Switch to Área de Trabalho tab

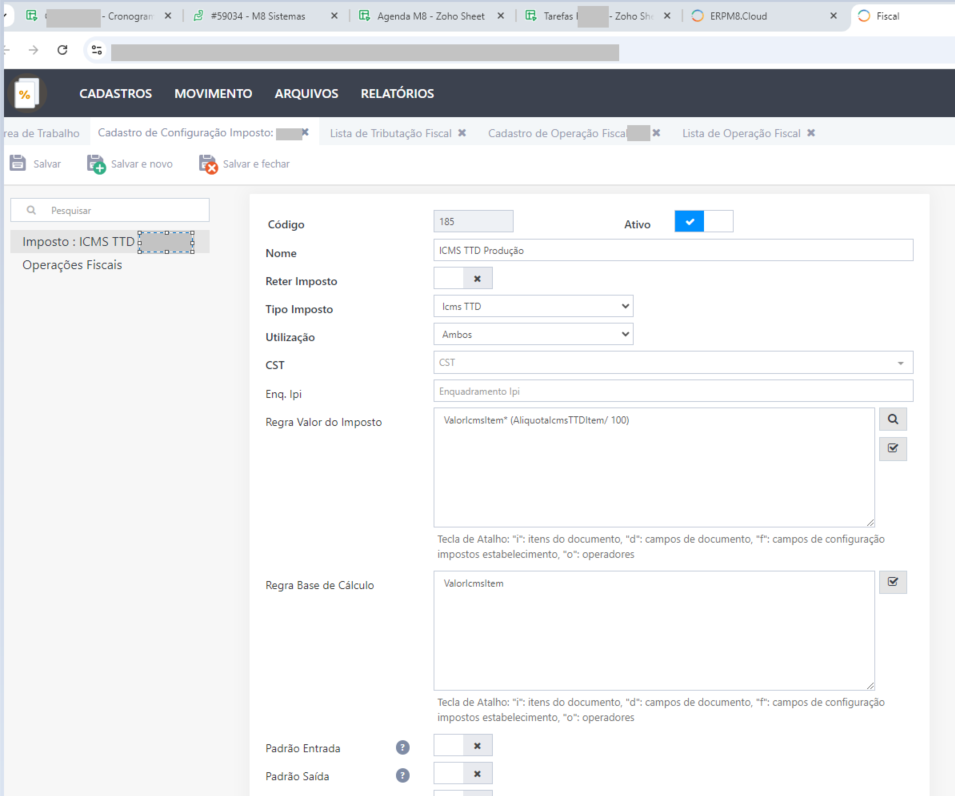41,133
